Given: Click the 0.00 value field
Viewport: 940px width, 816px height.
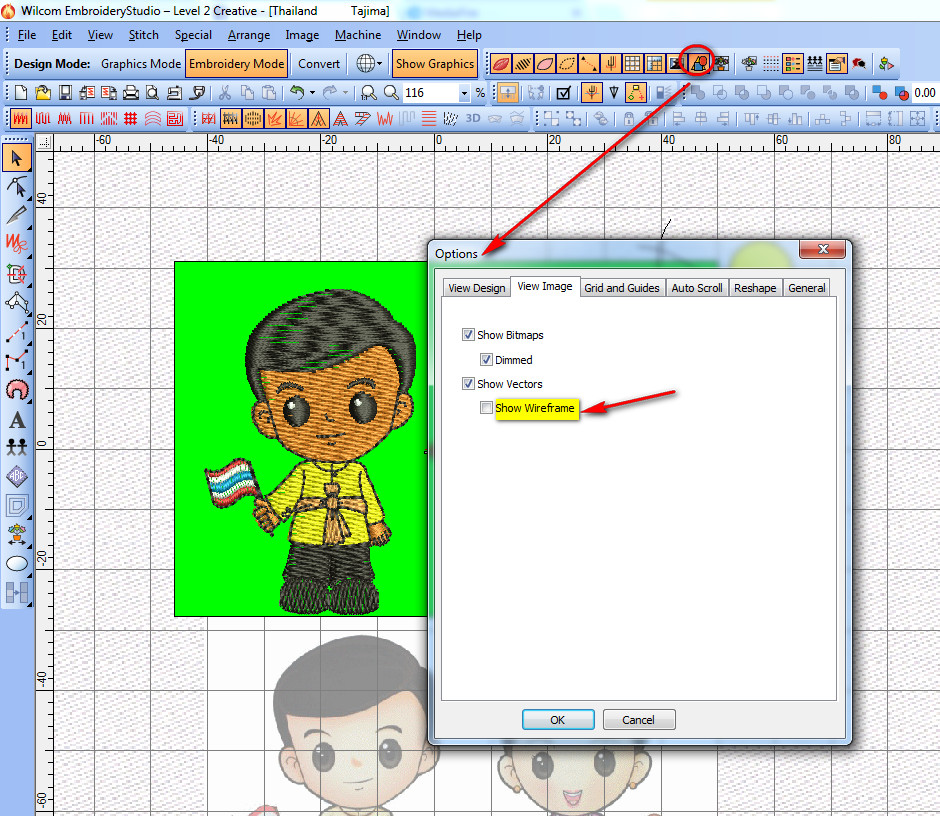Looking at the screenshot, I should pyautogui.click(x=924, y=93).
